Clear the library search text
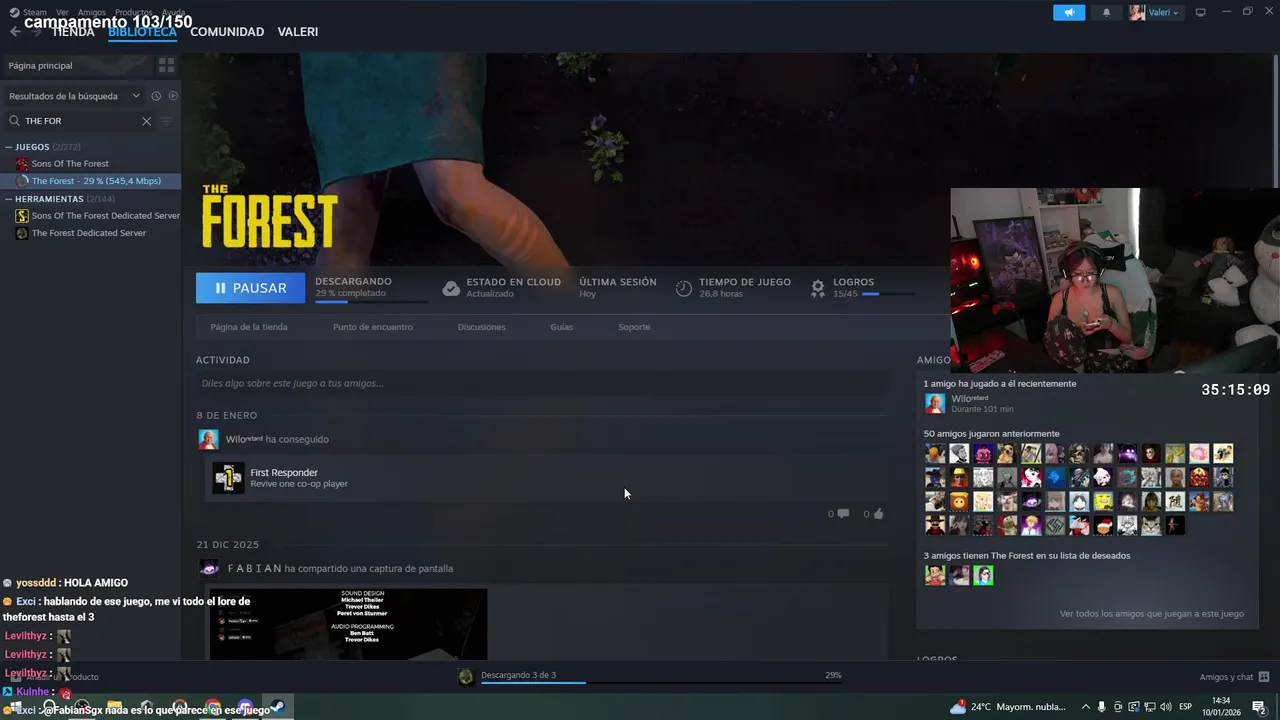The image size is (1280, 720). coord(146,121)
